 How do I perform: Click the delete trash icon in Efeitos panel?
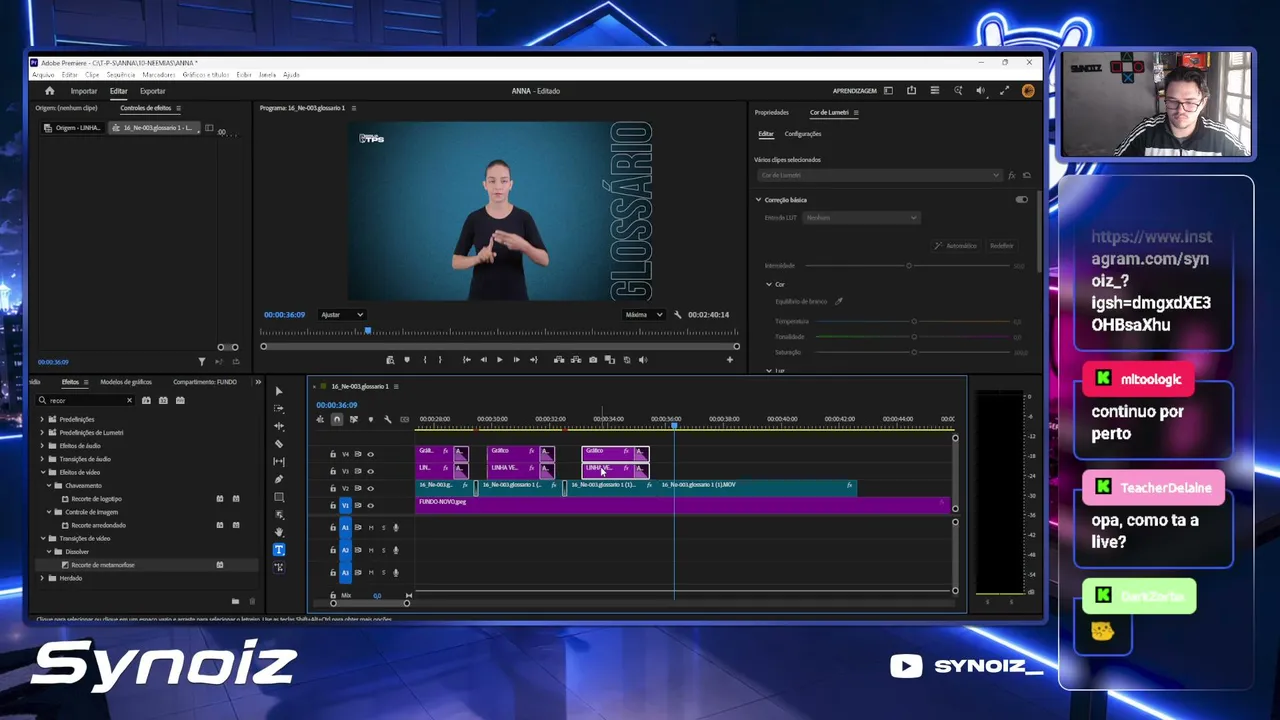[252, 601]
